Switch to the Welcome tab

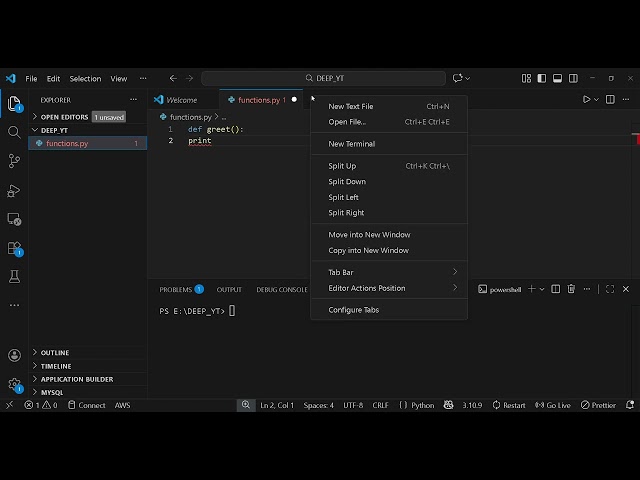coord(183,100)
